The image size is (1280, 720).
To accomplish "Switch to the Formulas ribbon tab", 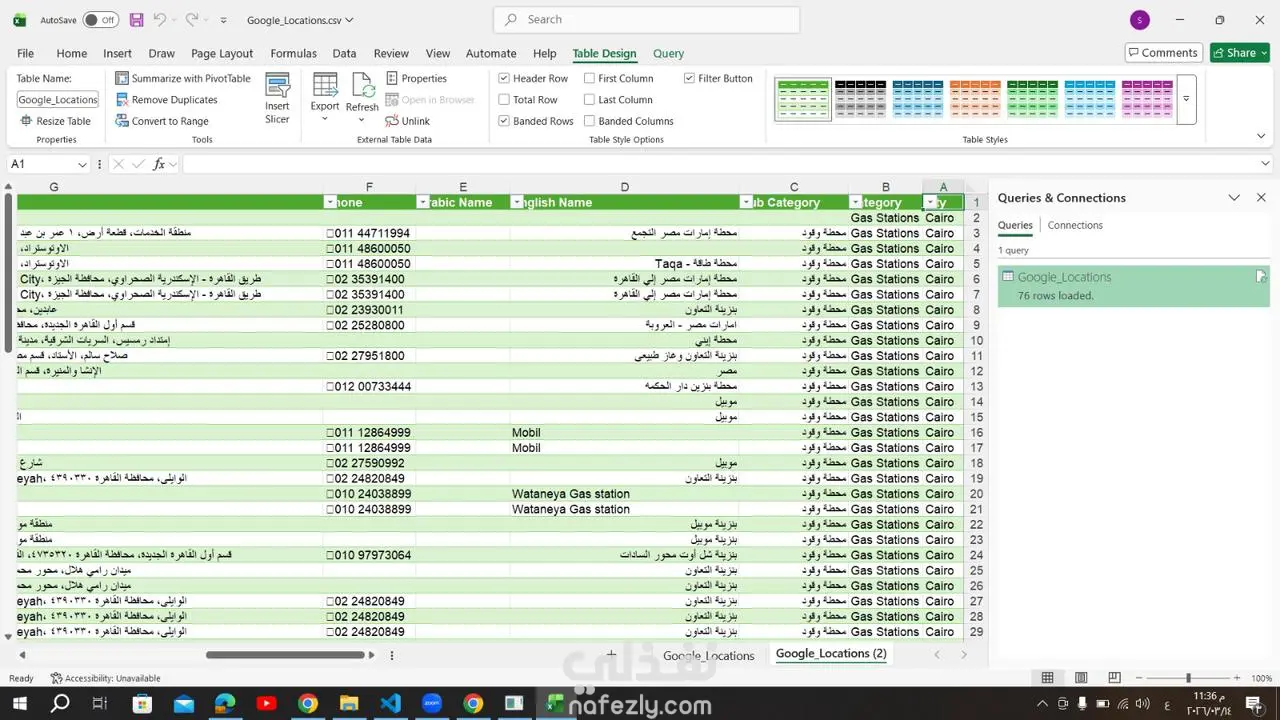I will tap(293, 53).
